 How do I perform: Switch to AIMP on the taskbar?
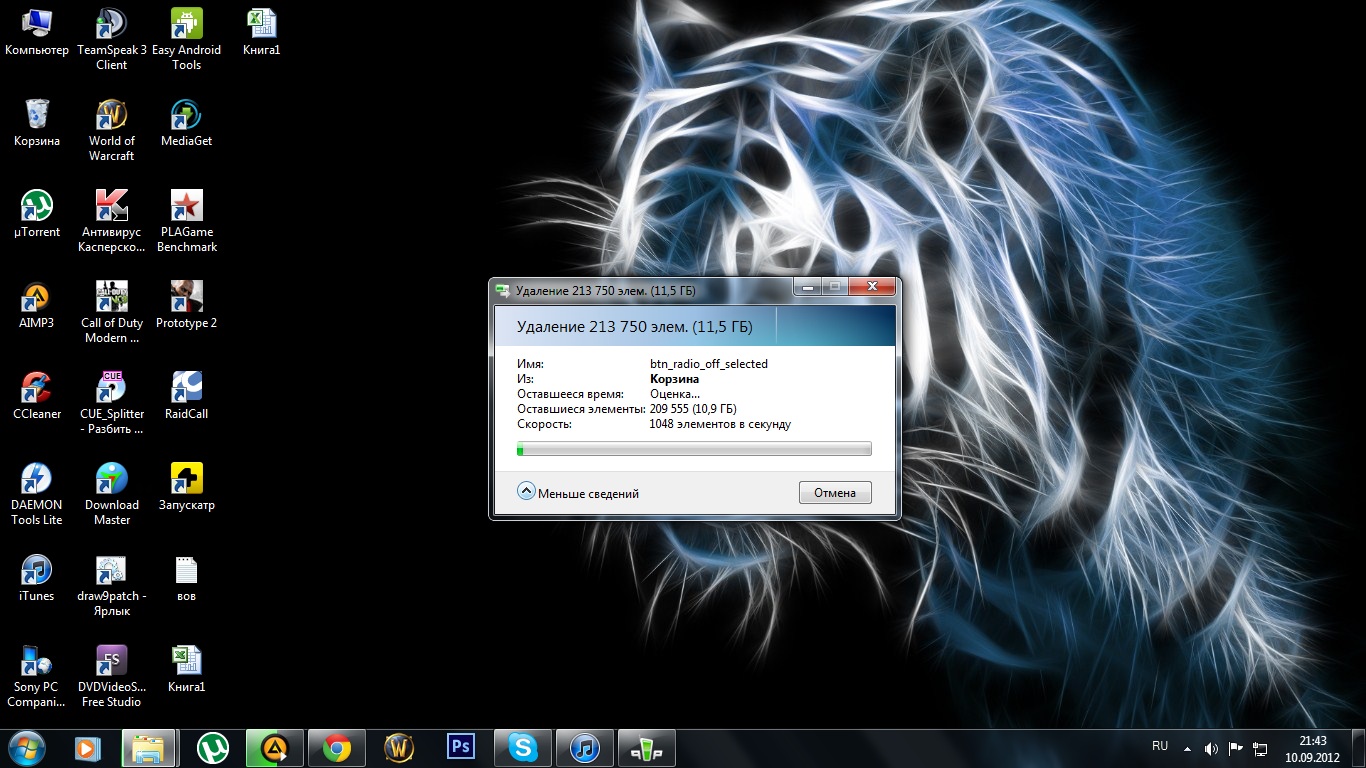click(273, 747)
